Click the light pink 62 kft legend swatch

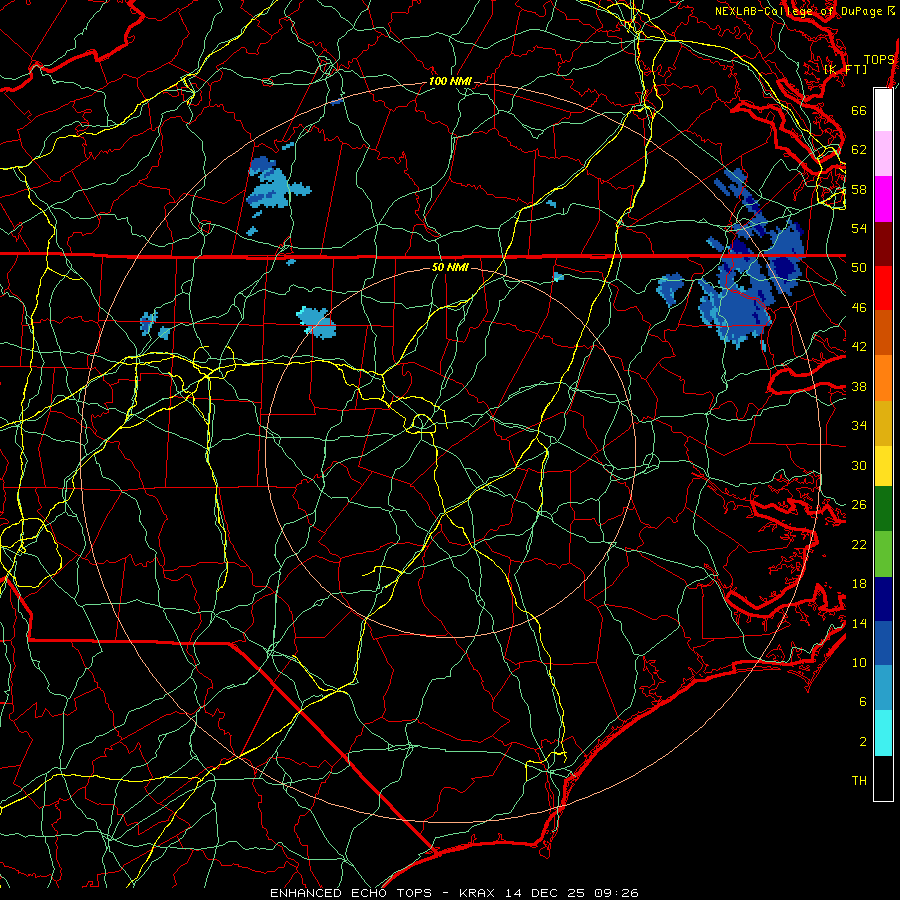tap(883, 153)
